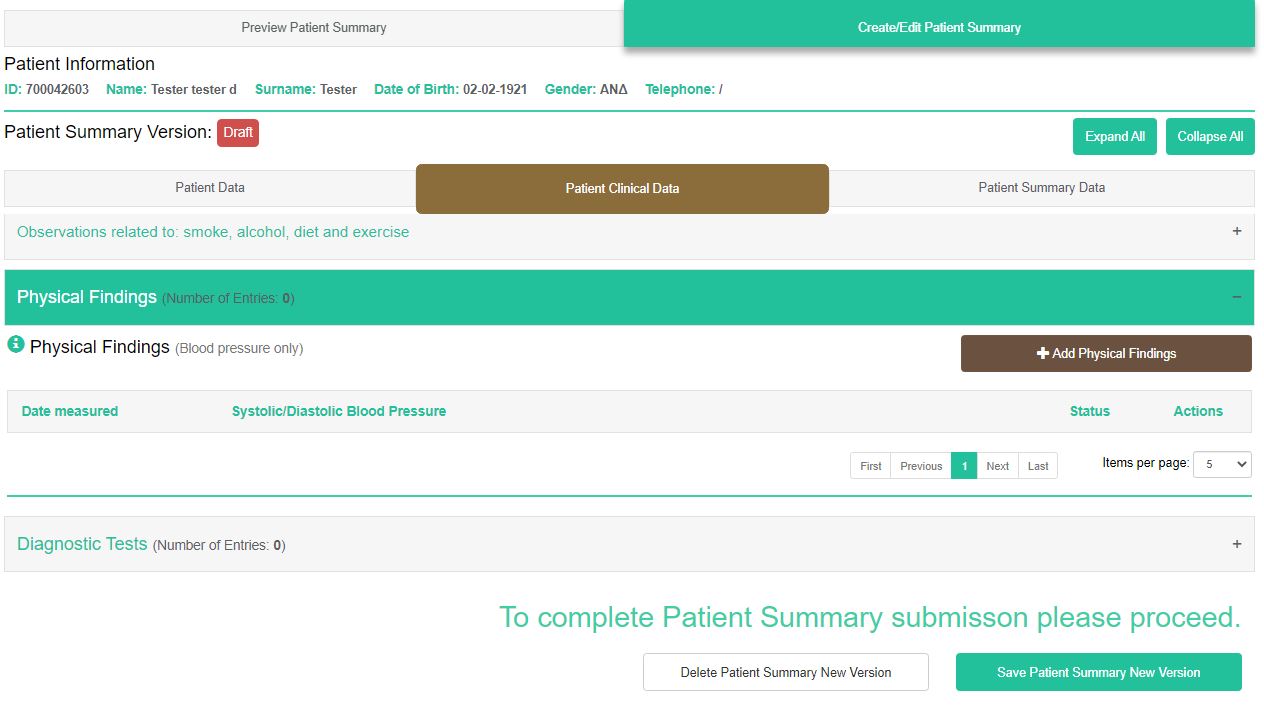Image resolution: width=1264 pixels, height=705 pixels.
Task: Collapse Physical Findings with the minus icon
Action: click(x=1237, y=297)
